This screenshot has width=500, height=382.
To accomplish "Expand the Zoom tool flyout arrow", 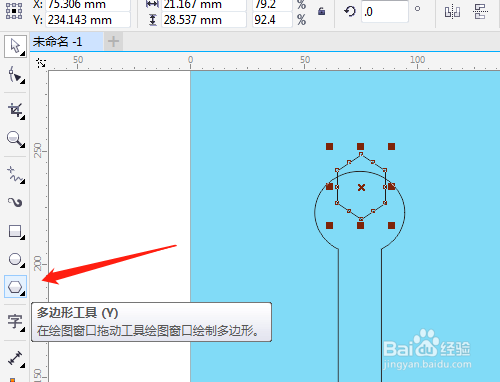I will pos(23,145).
